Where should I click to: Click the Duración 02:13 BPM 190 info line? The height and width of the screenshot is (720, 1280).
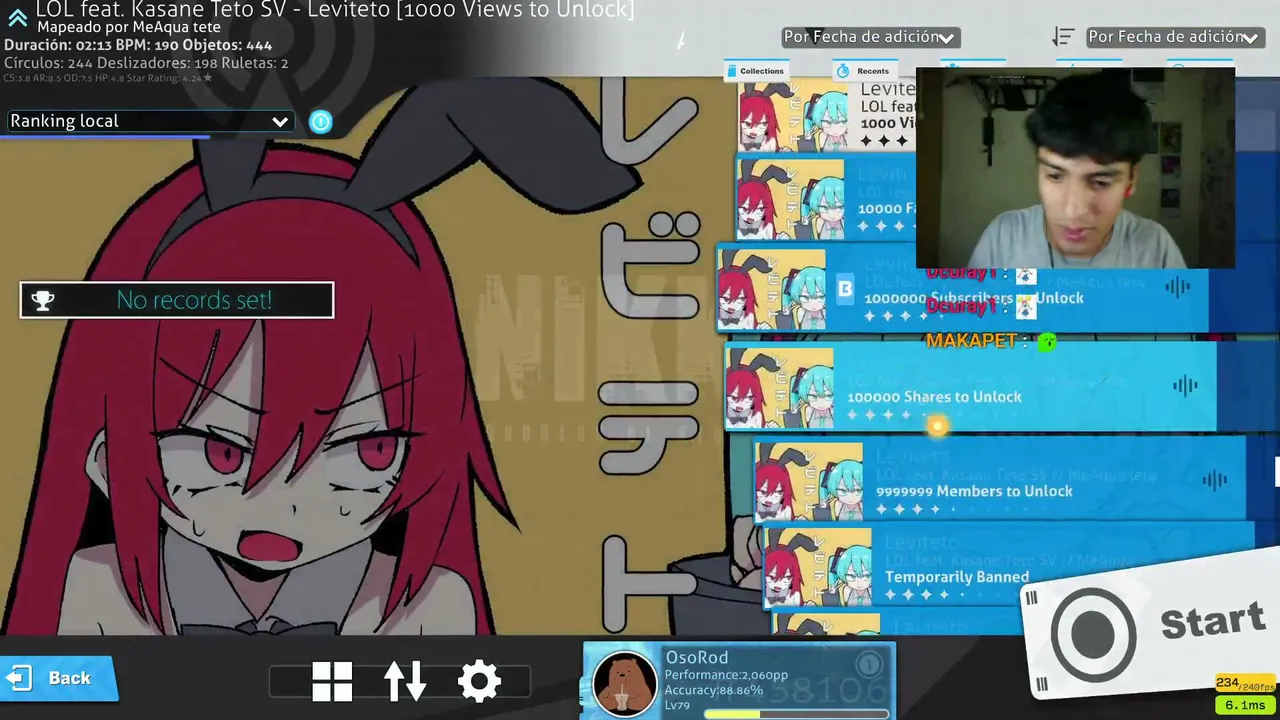pos(138,45)
